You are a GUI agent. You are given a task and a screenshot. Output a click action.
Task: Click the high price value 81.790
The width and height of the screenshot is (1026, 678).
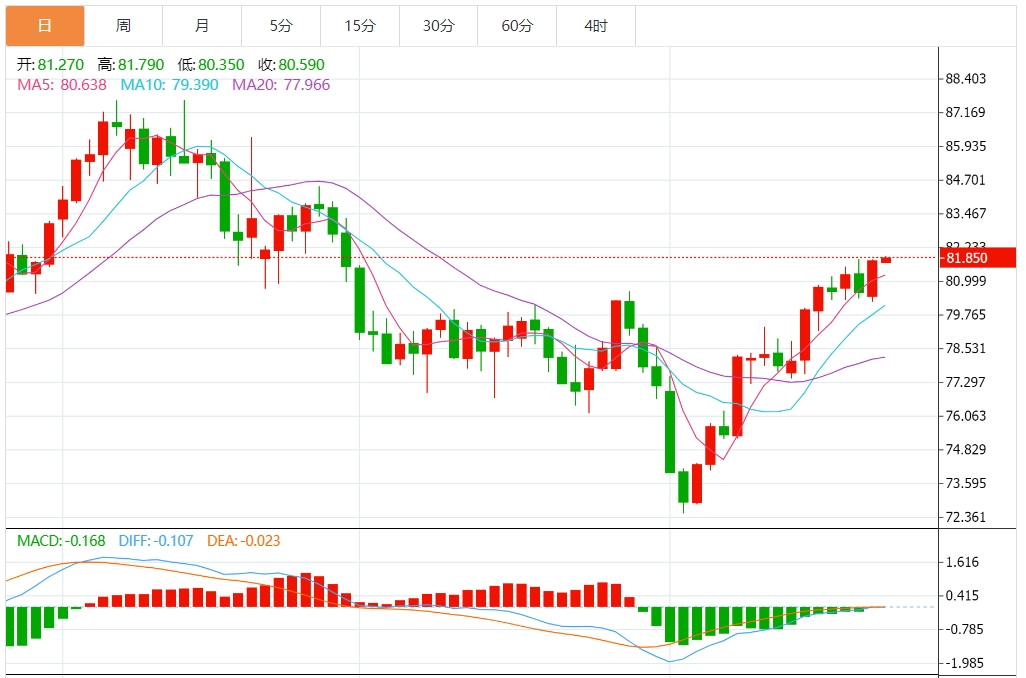[141, 65]
